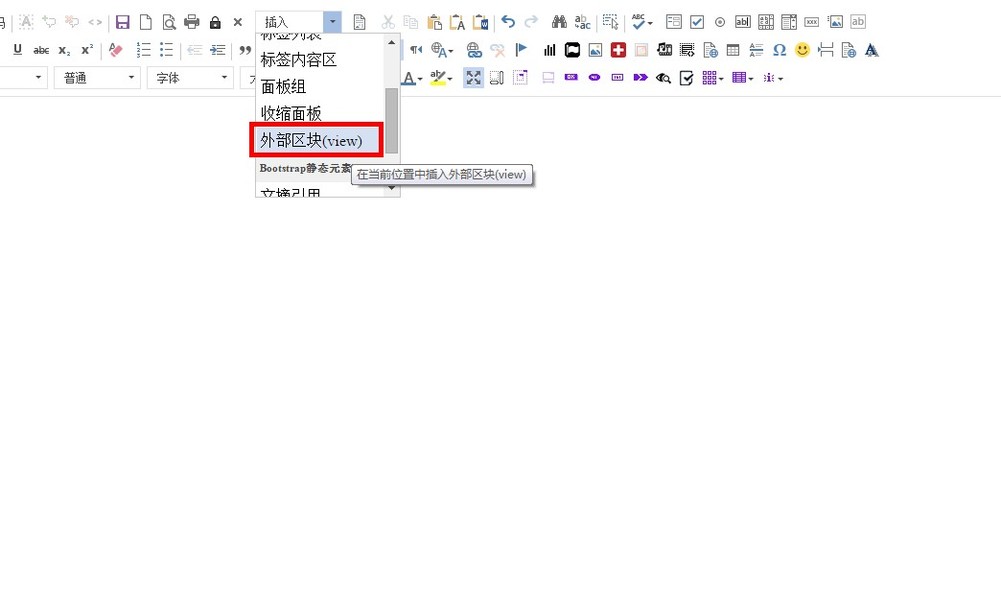
Task: Open the text color dropdown
Action: [412, 78]
